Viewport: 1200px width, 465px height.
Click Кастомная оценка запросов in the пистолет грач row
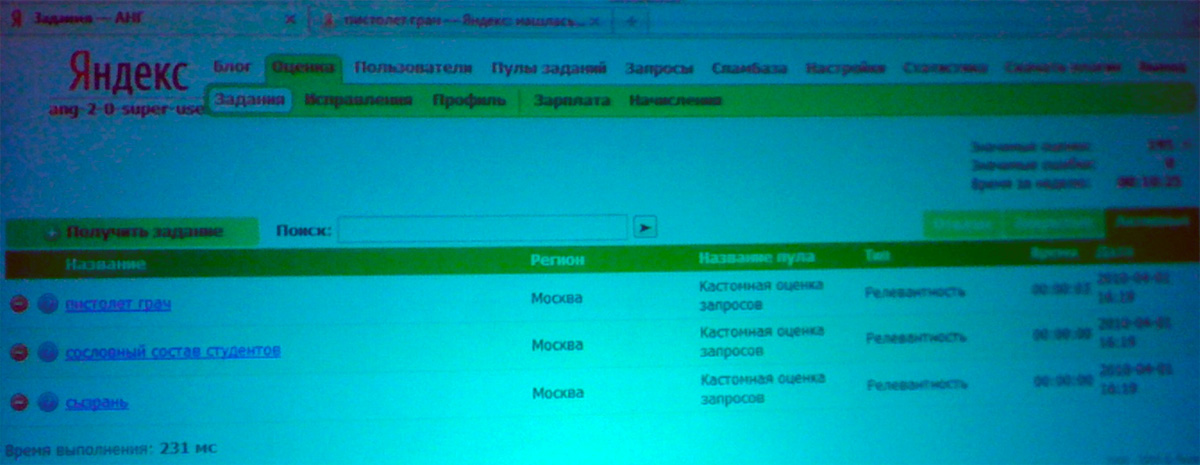point(761,294)
